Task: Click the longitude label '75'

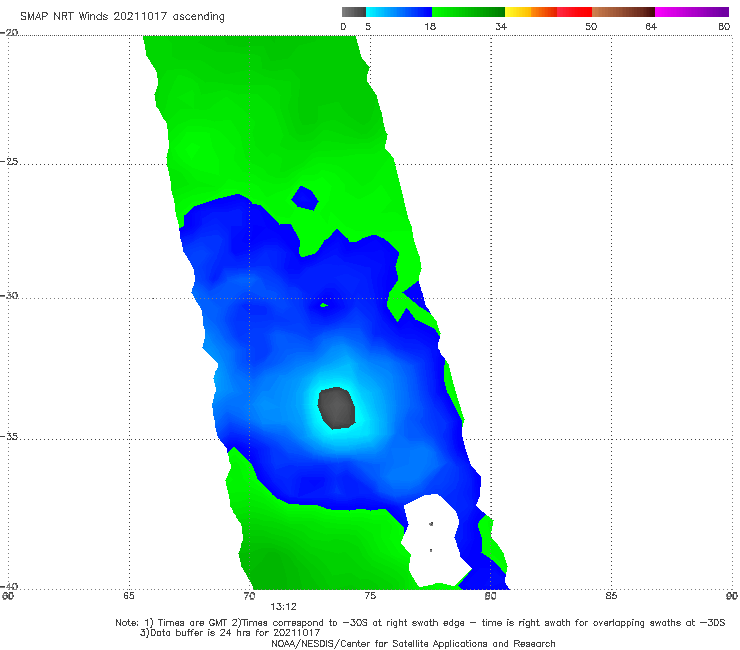Action: tap(370, 596)
